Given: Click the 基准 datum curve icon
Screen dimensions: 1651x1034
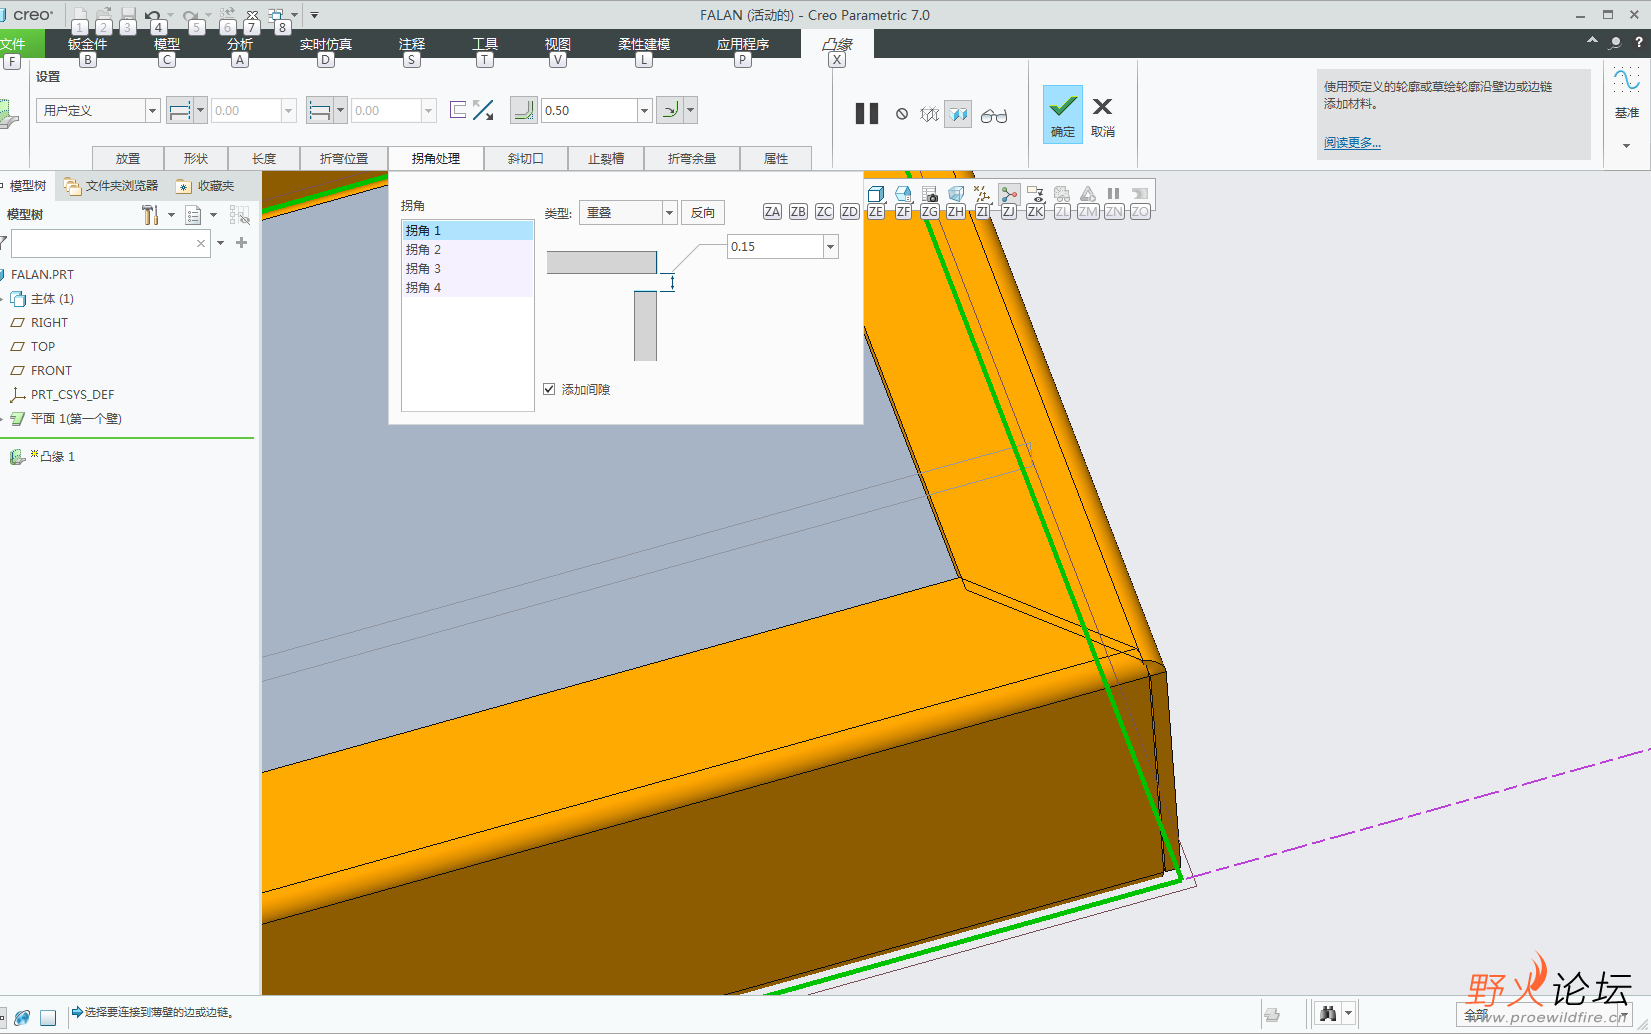Looking at the screenshot, I should 1626,81.
